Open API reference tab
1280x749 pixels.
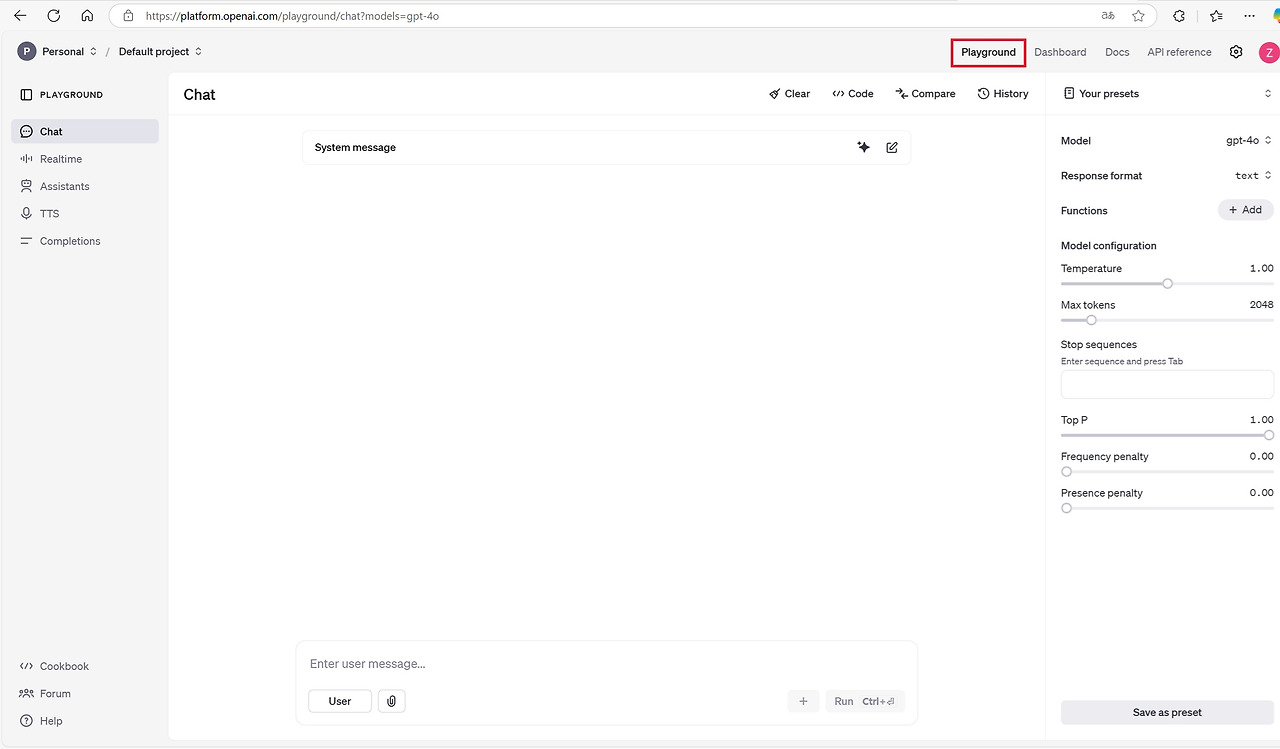(1179, 52)
